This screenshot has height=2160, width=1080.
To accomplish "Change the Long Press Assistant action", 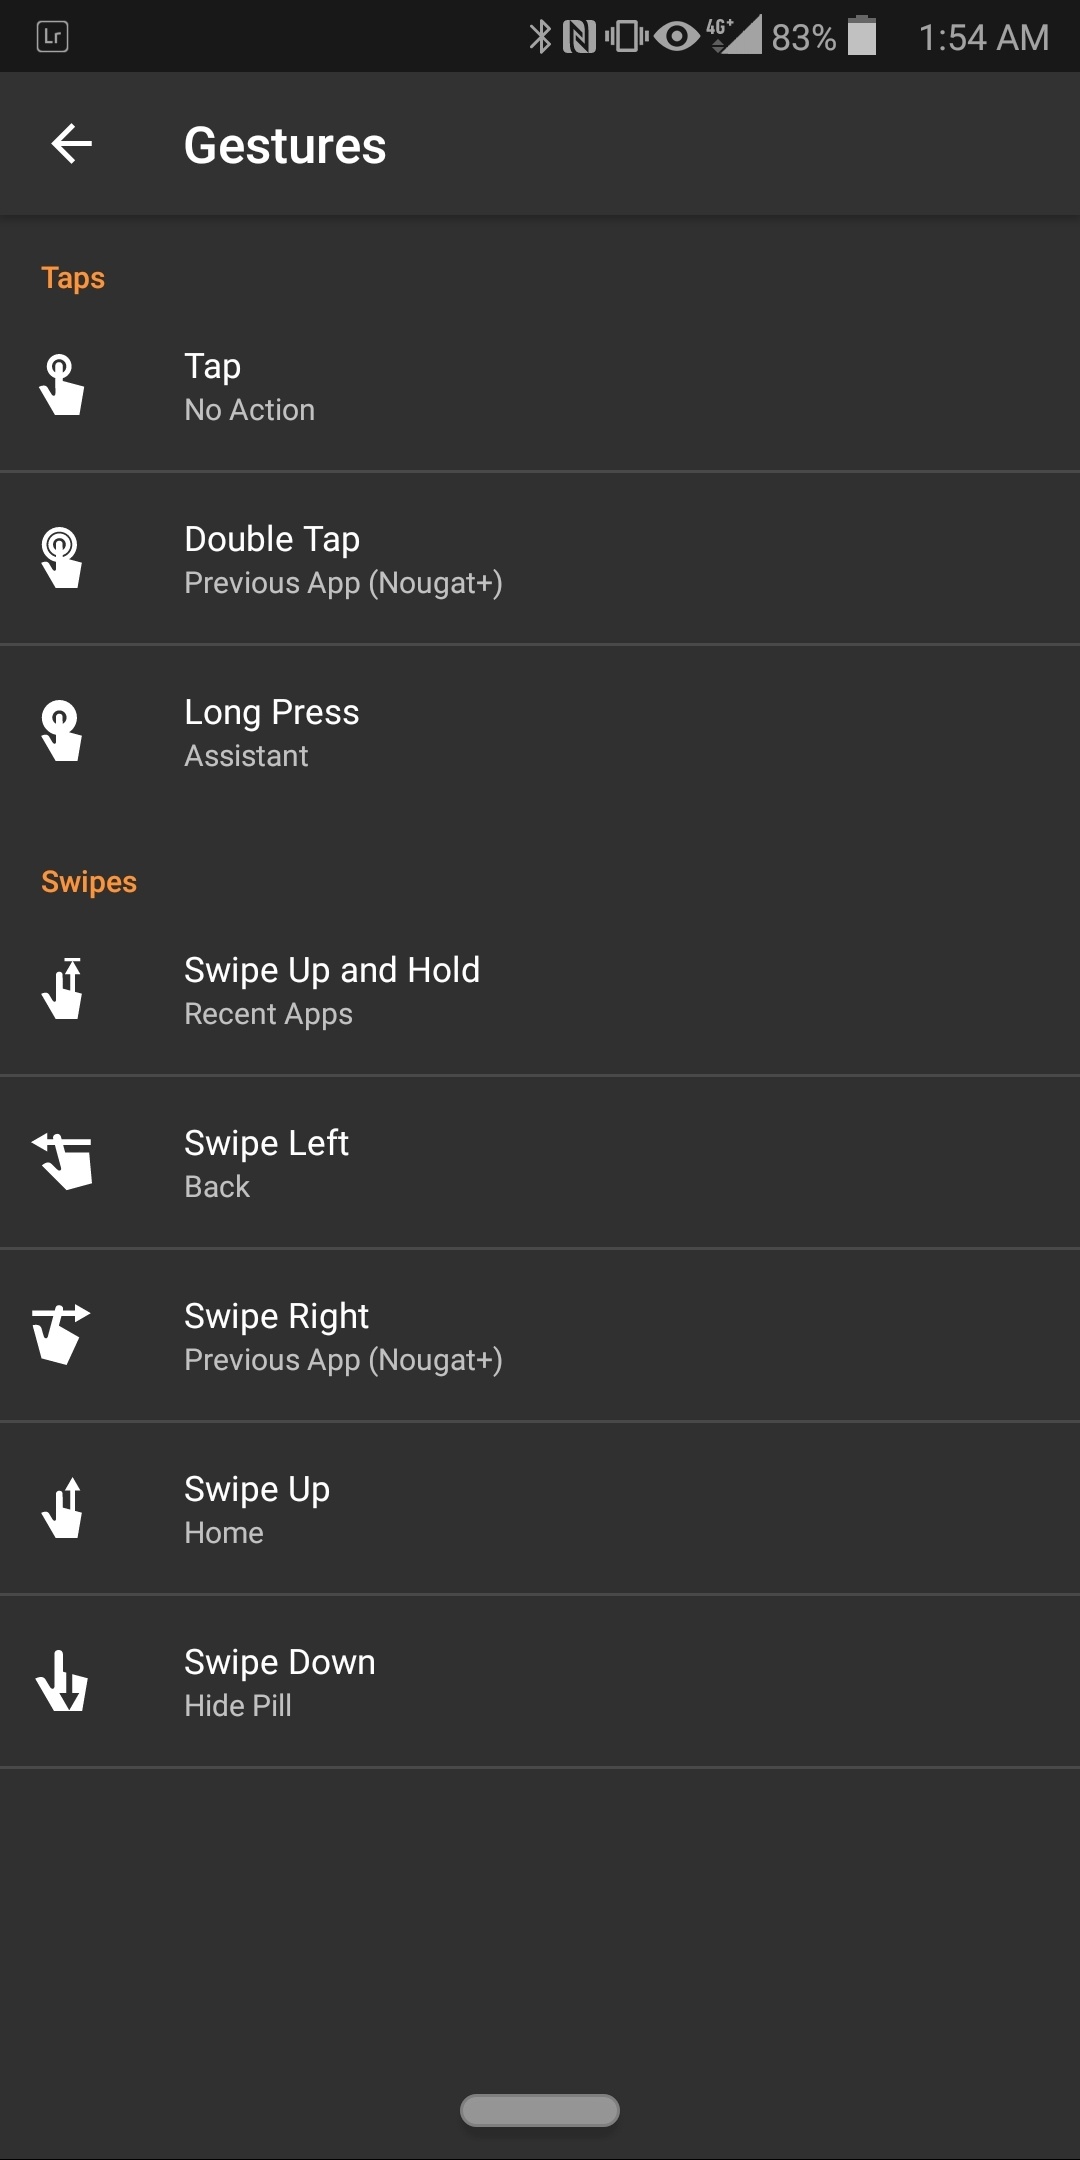I will [x=540, y=733].
